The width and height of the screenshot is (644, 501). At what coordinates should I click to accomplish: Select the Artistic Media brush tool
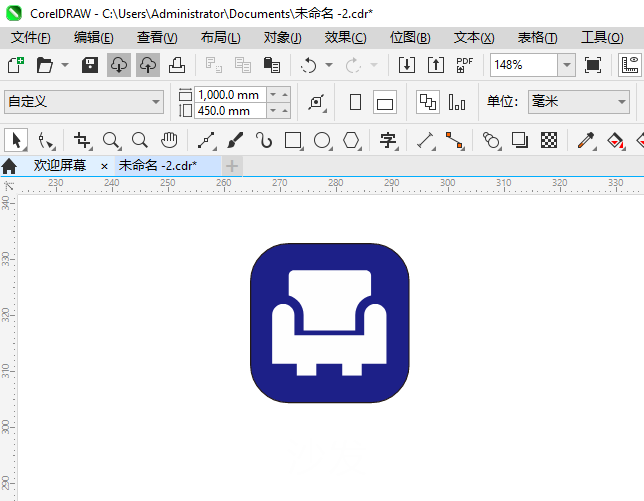pos(235,140)
